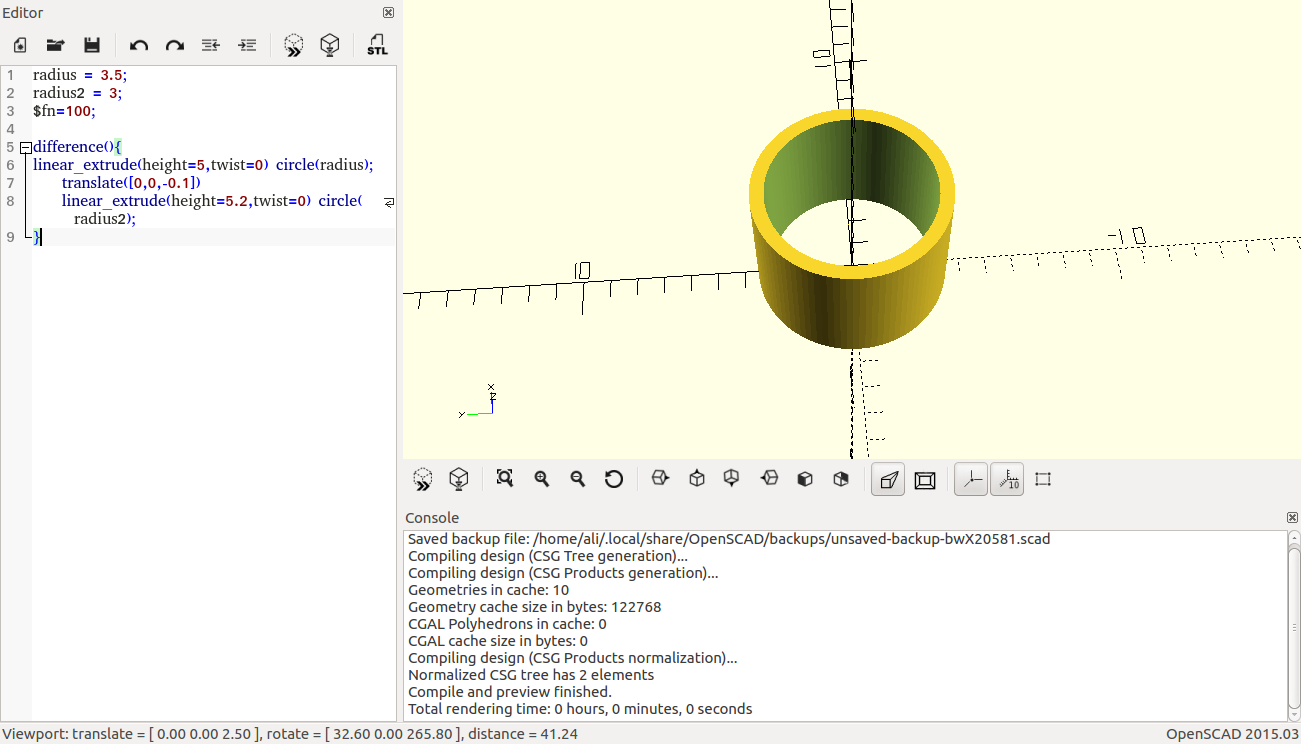The height and width of the screenshot is (744, 1301).
Task: Open an existing SCAD file
Action: pos(55,45)
